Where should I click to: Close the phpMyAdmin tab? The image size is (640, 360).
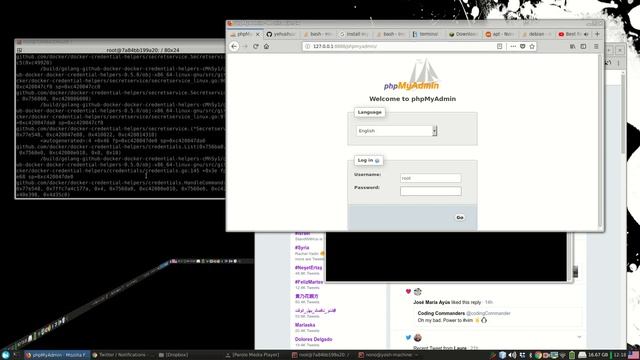(258, 34)
